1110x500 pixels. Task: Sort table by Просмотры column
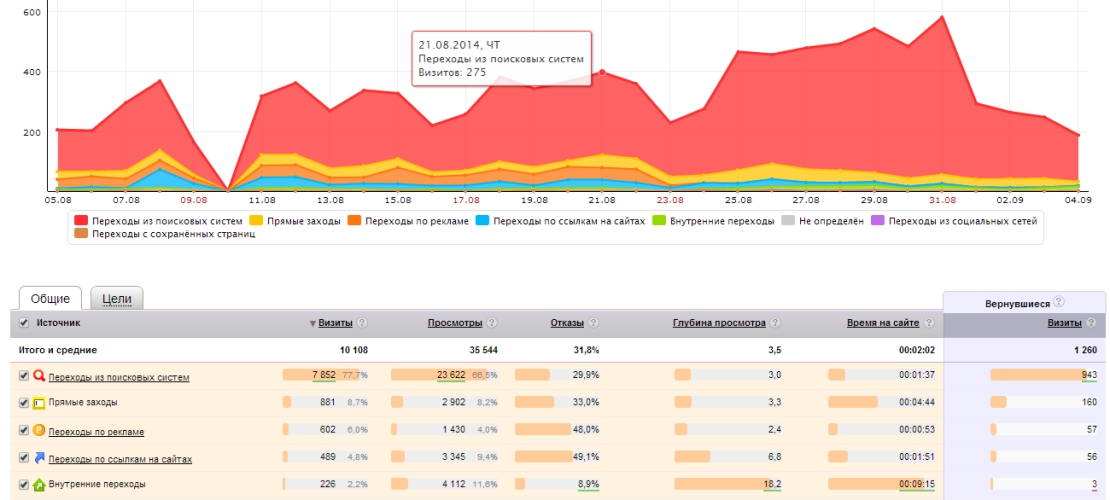point(455,323)
